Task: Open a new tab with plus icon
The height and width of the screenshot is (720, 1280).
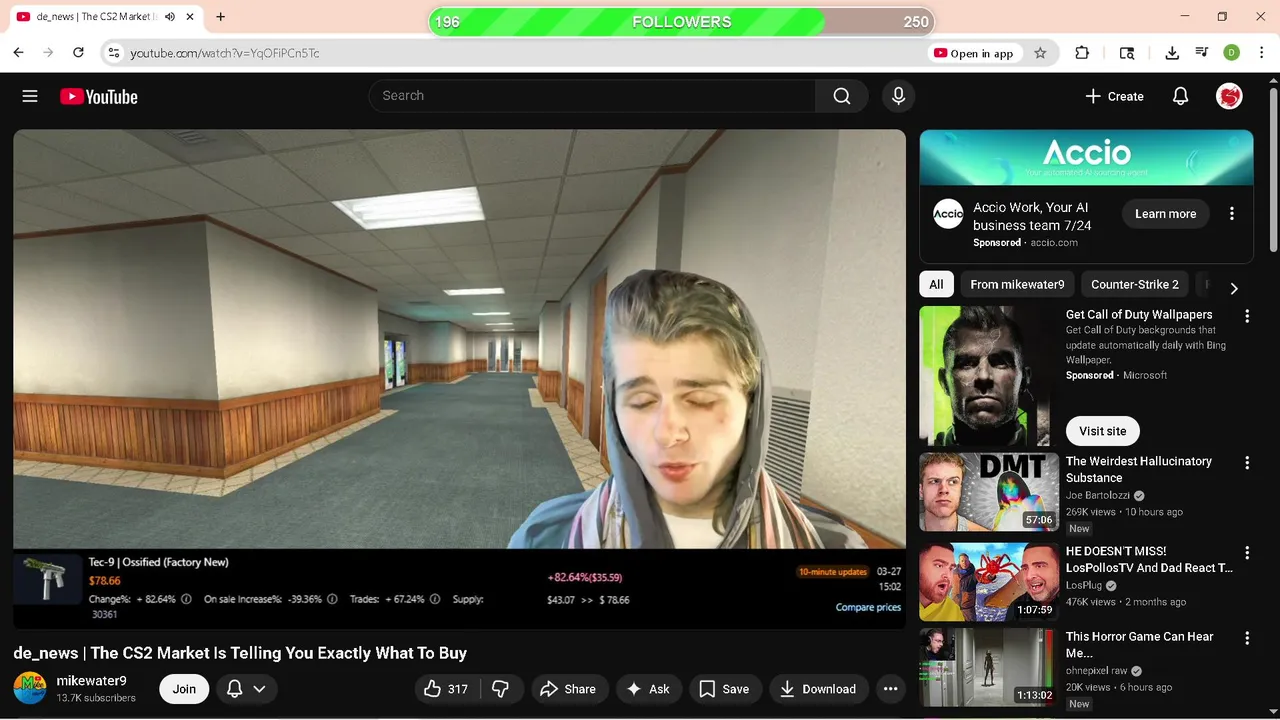Action: coord(220,17)
